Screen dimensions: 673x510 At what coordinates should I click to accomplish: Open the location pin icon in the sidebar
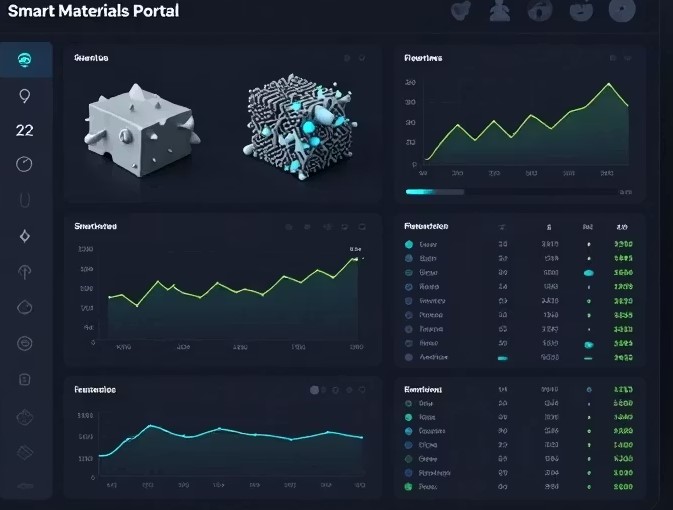(25, 97)
